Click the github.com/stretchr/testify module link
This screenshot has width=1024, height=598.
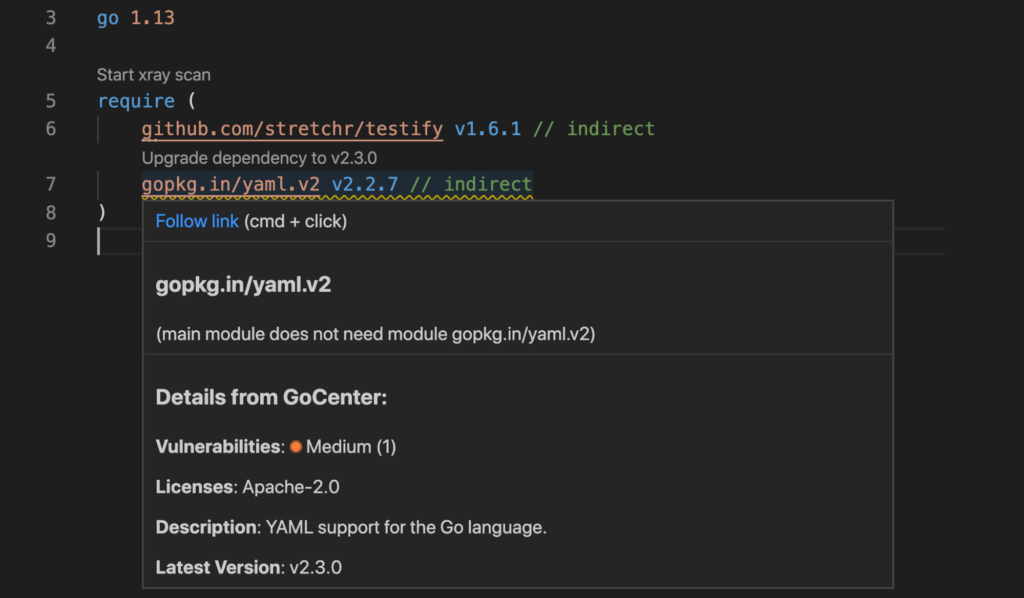point(291,128)
